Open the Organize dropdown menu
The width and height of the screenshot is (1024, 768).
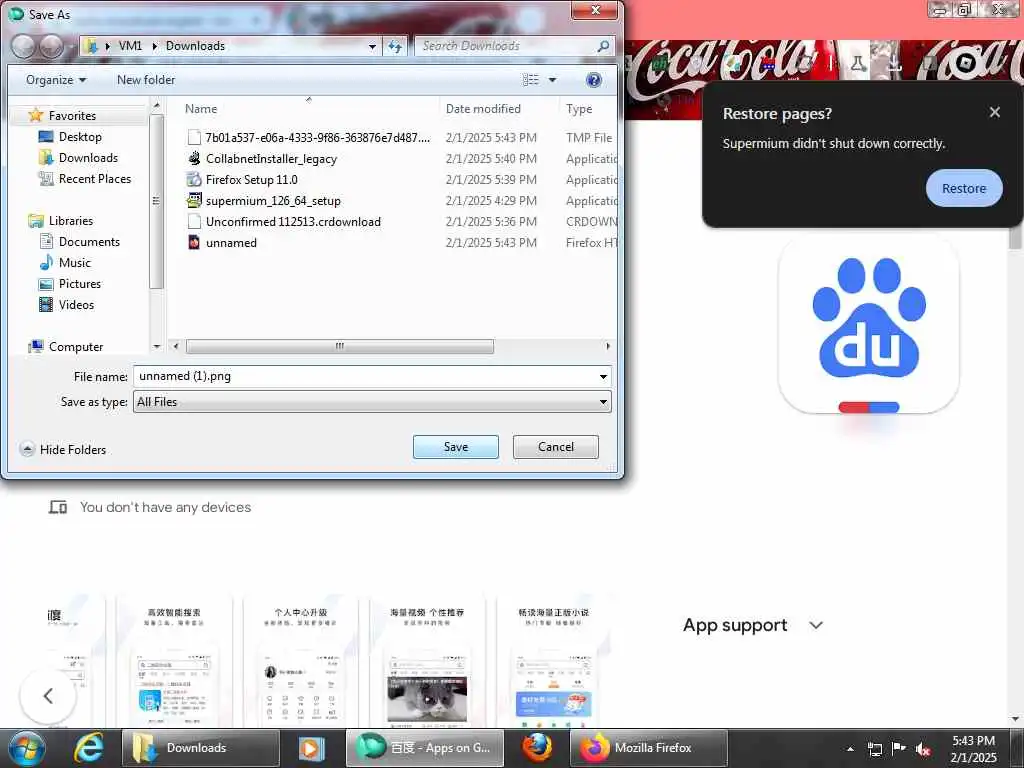pos(56,80)
